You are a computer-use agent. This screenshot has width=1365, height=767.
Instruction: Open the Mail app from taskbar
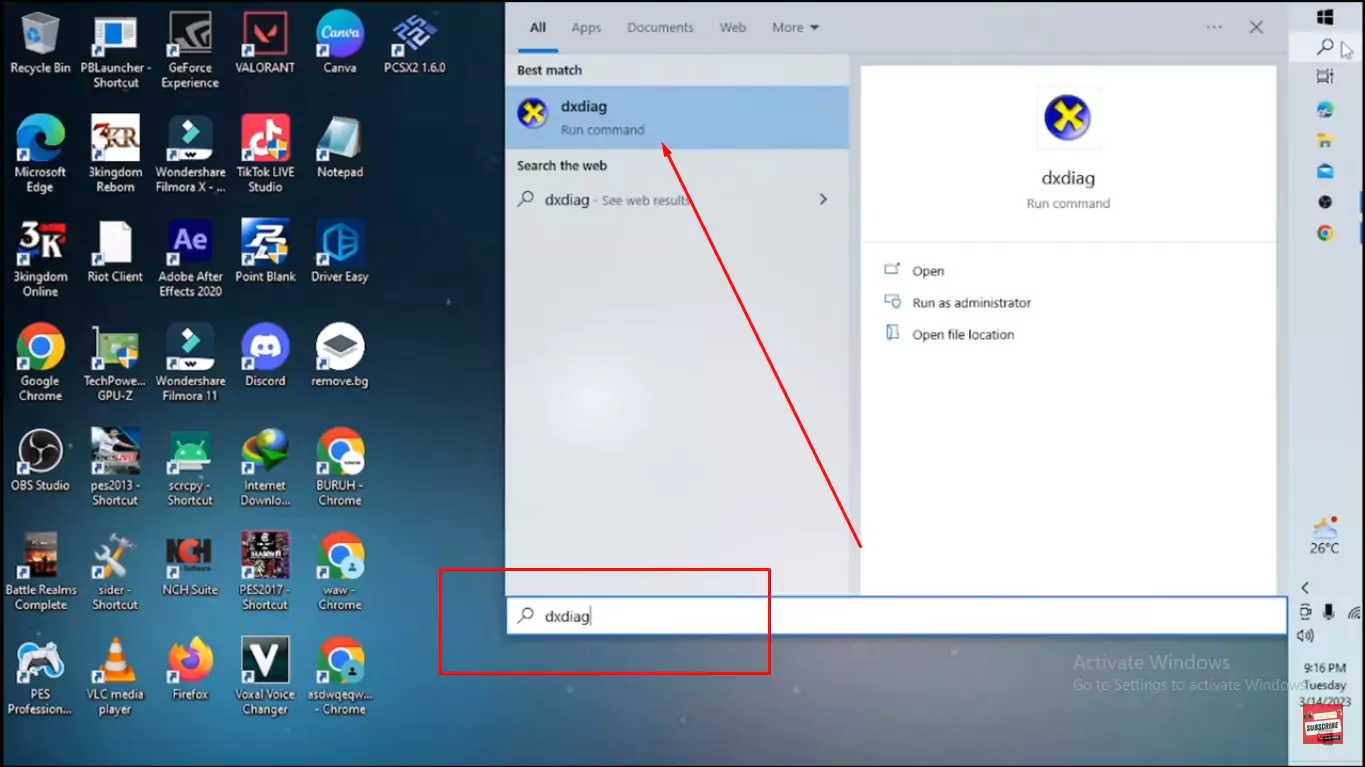(1326, 171)
